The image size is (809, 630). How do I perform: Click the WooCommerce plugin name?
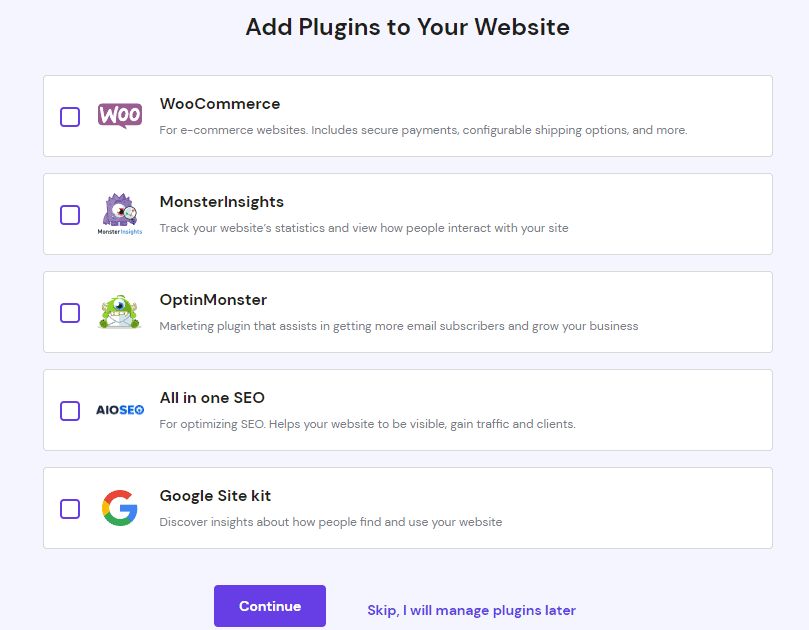coord(219,103)
